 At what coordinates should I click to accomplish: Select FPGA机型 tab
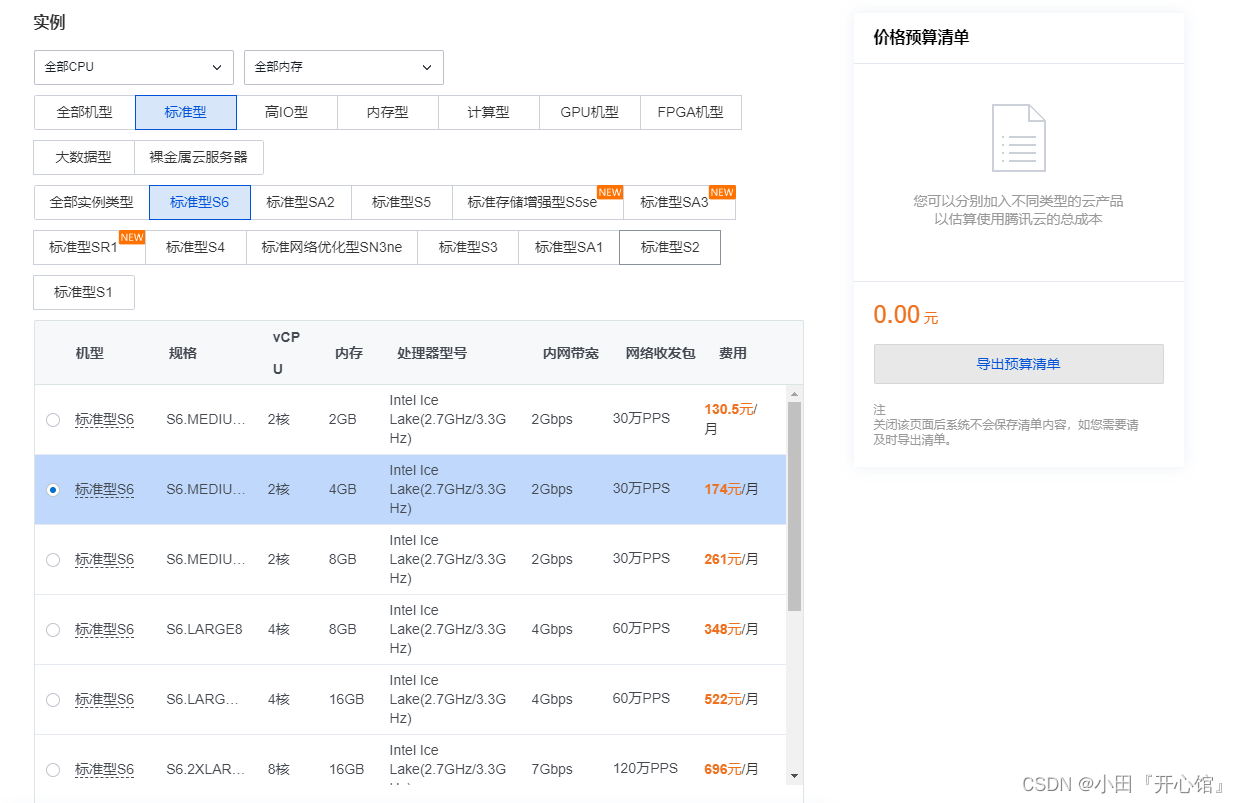click(x=691, y=113)
